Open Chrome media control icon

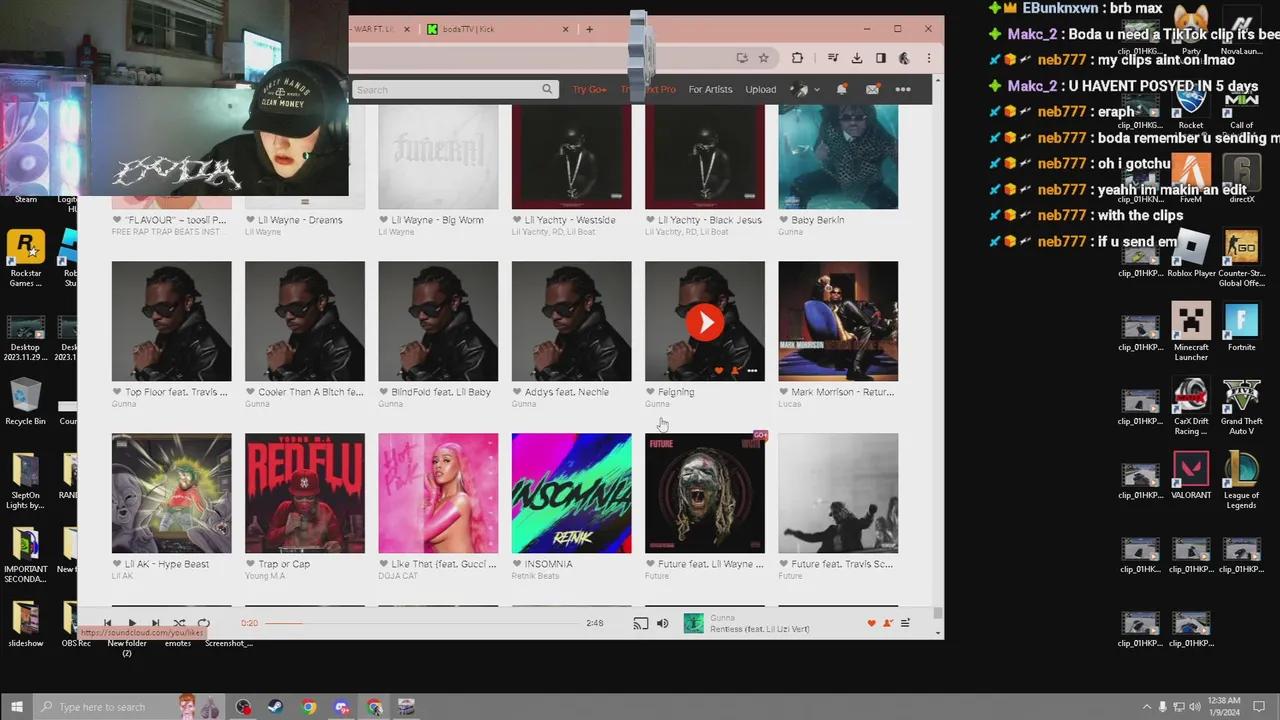[x=833, y=58]
